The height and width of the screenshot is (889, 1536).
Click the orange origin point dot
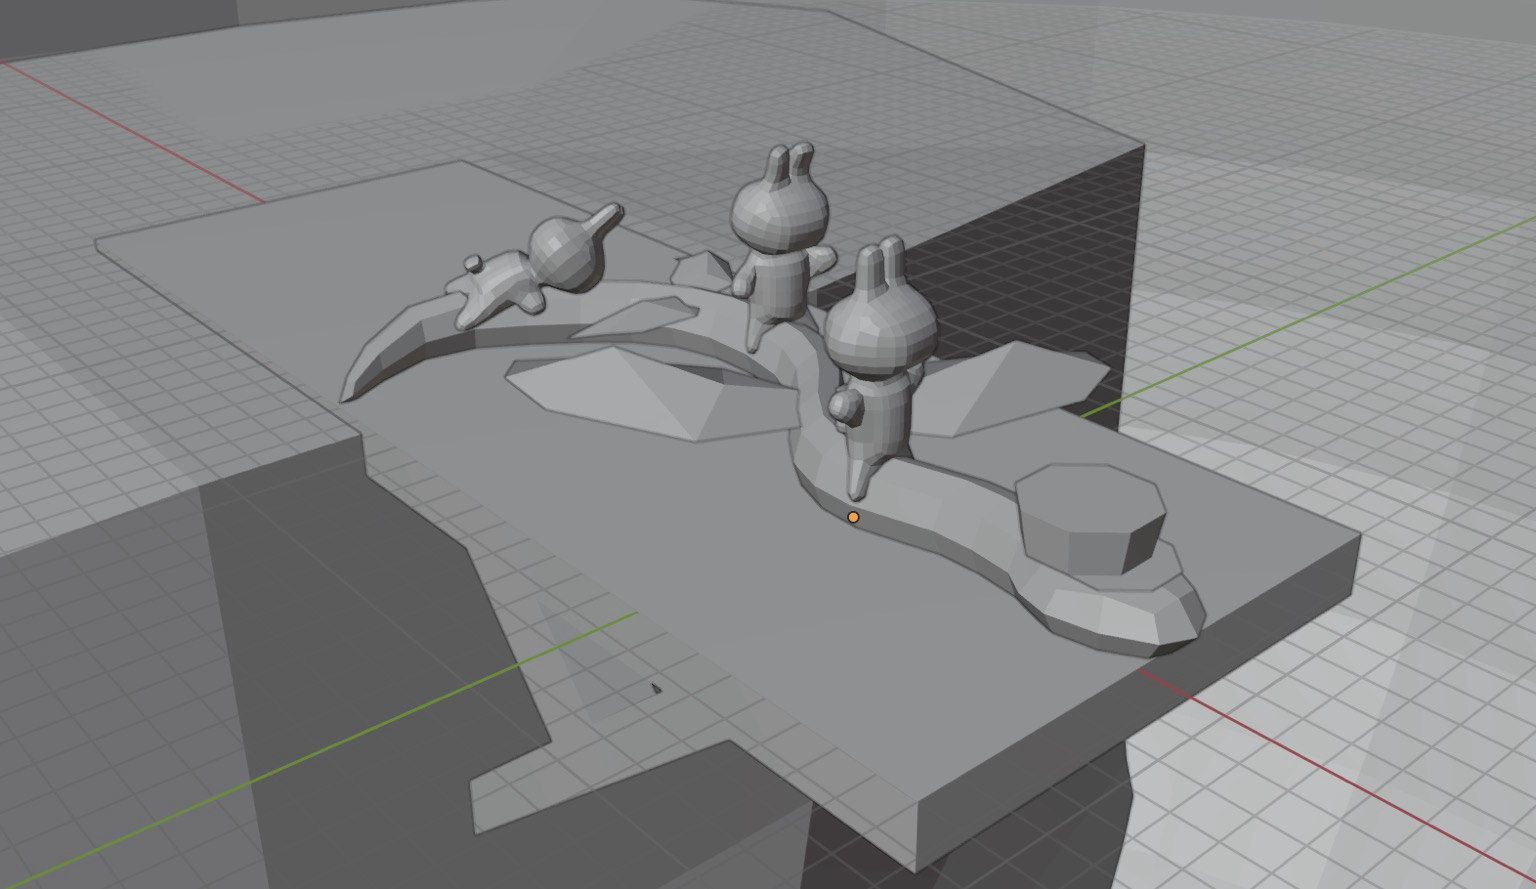point(853,517)
